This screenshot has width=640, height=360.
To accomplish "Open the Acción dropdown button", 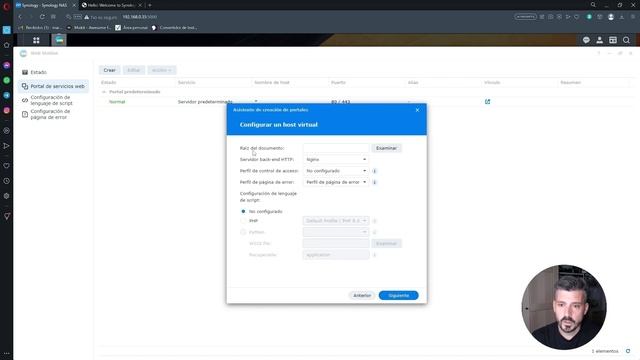I will point(162,70).
